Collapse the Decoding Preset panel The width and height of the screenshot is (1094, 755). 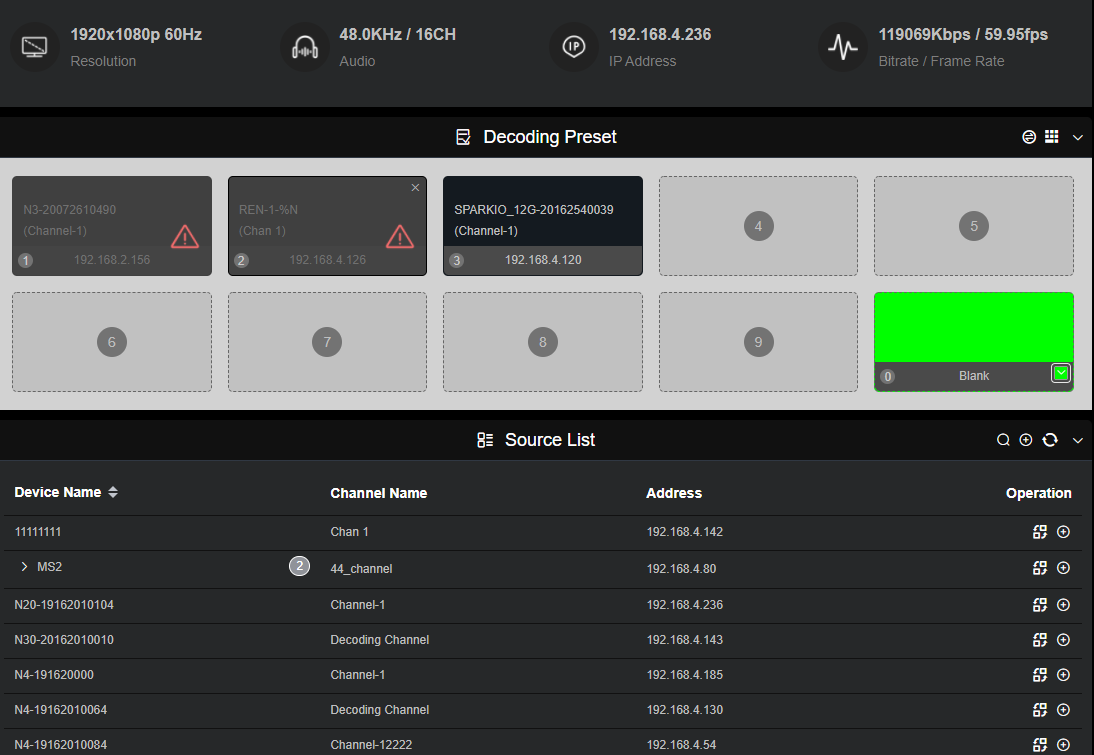pyautogui.click(x=1078, y=137)
